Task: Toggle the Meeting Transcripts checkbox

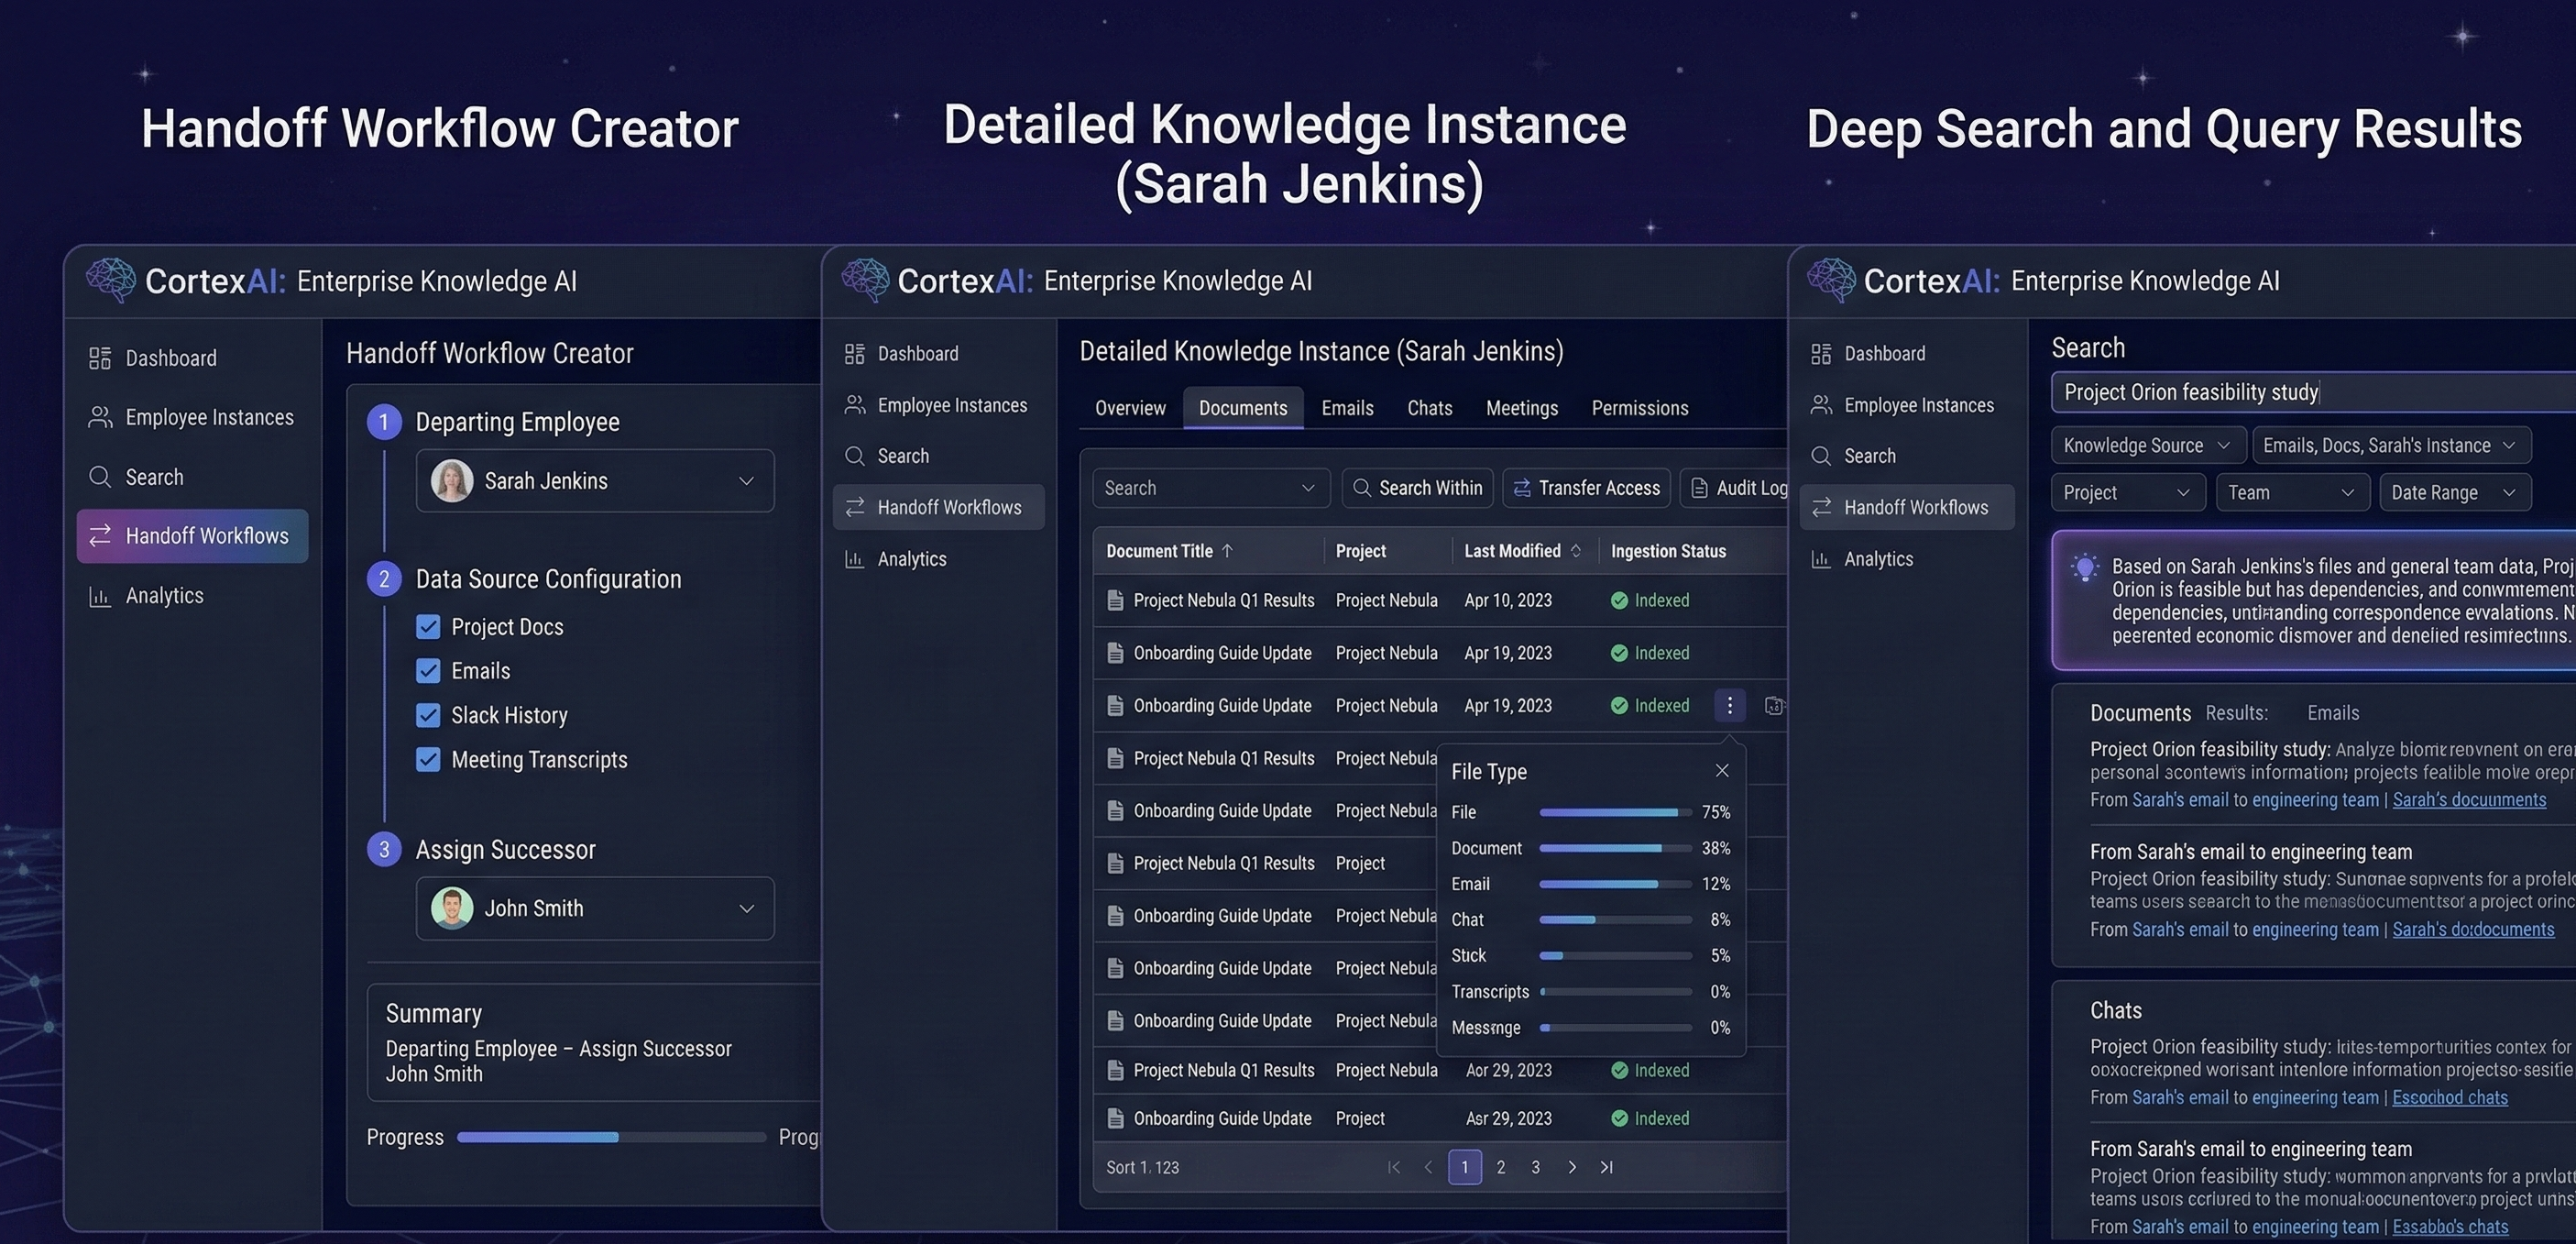Action: [x=428, y=759]
